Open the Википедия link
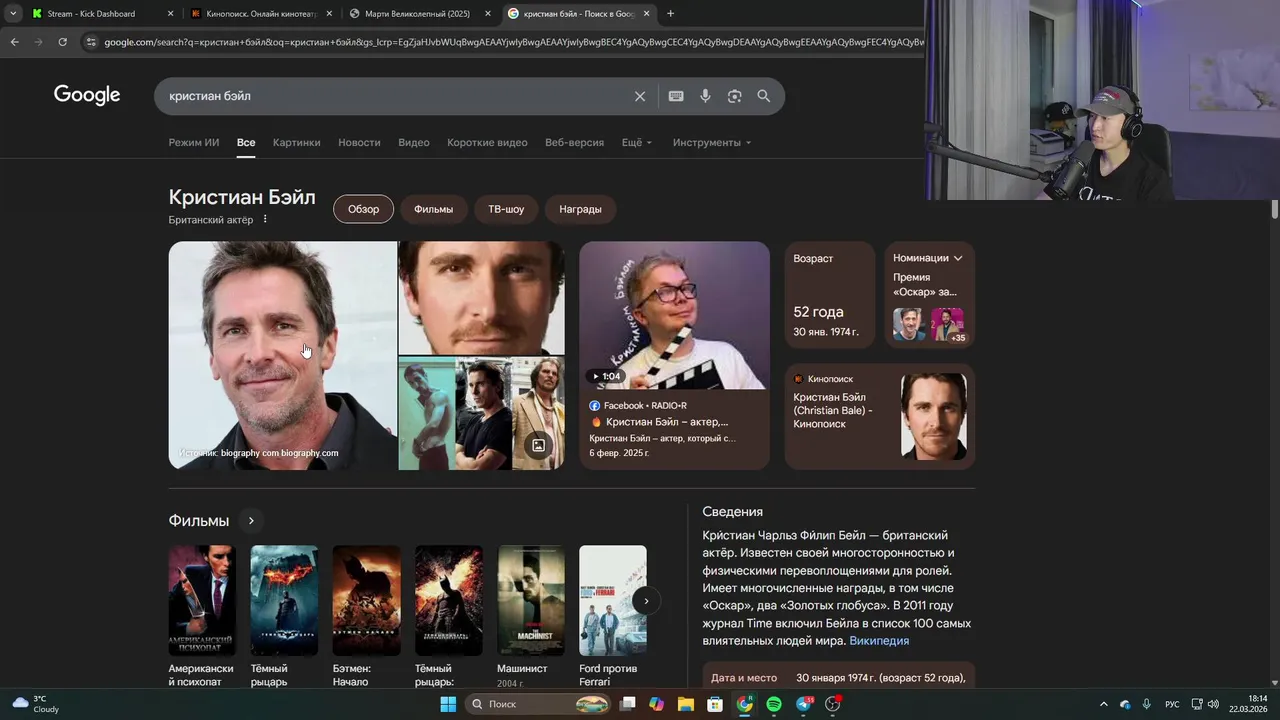This screenshot has height=720, width=1280. coord(879,641)
